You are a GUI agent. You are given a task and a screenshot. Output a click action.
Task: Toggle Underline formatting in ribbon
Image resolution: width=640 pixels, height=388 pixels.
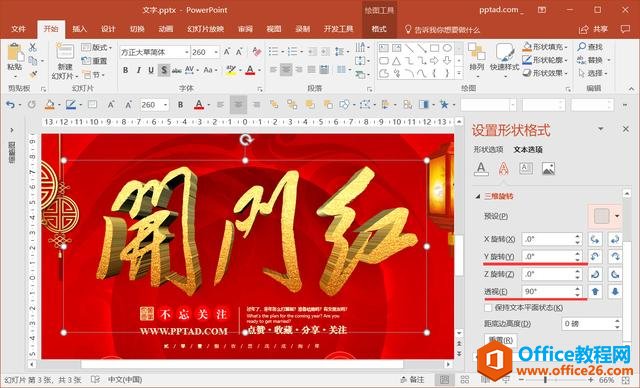[151, 70]
